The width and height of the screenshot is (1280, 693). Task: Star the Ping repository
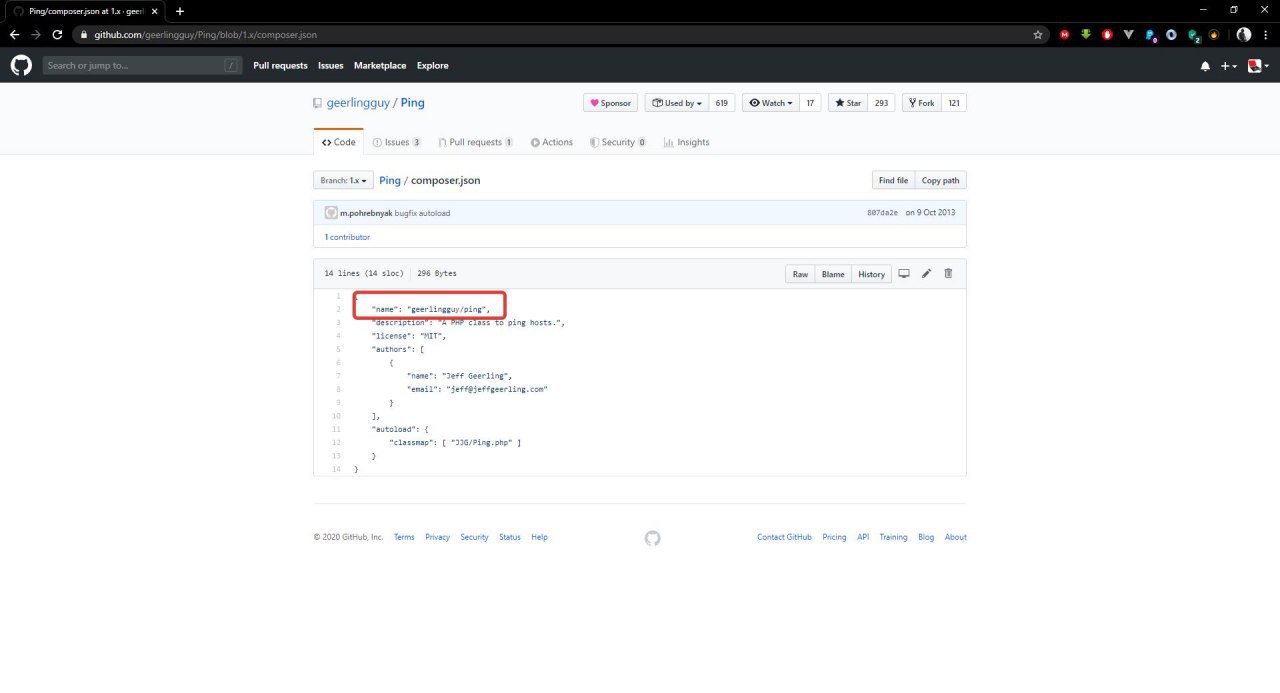pos(848,103)
